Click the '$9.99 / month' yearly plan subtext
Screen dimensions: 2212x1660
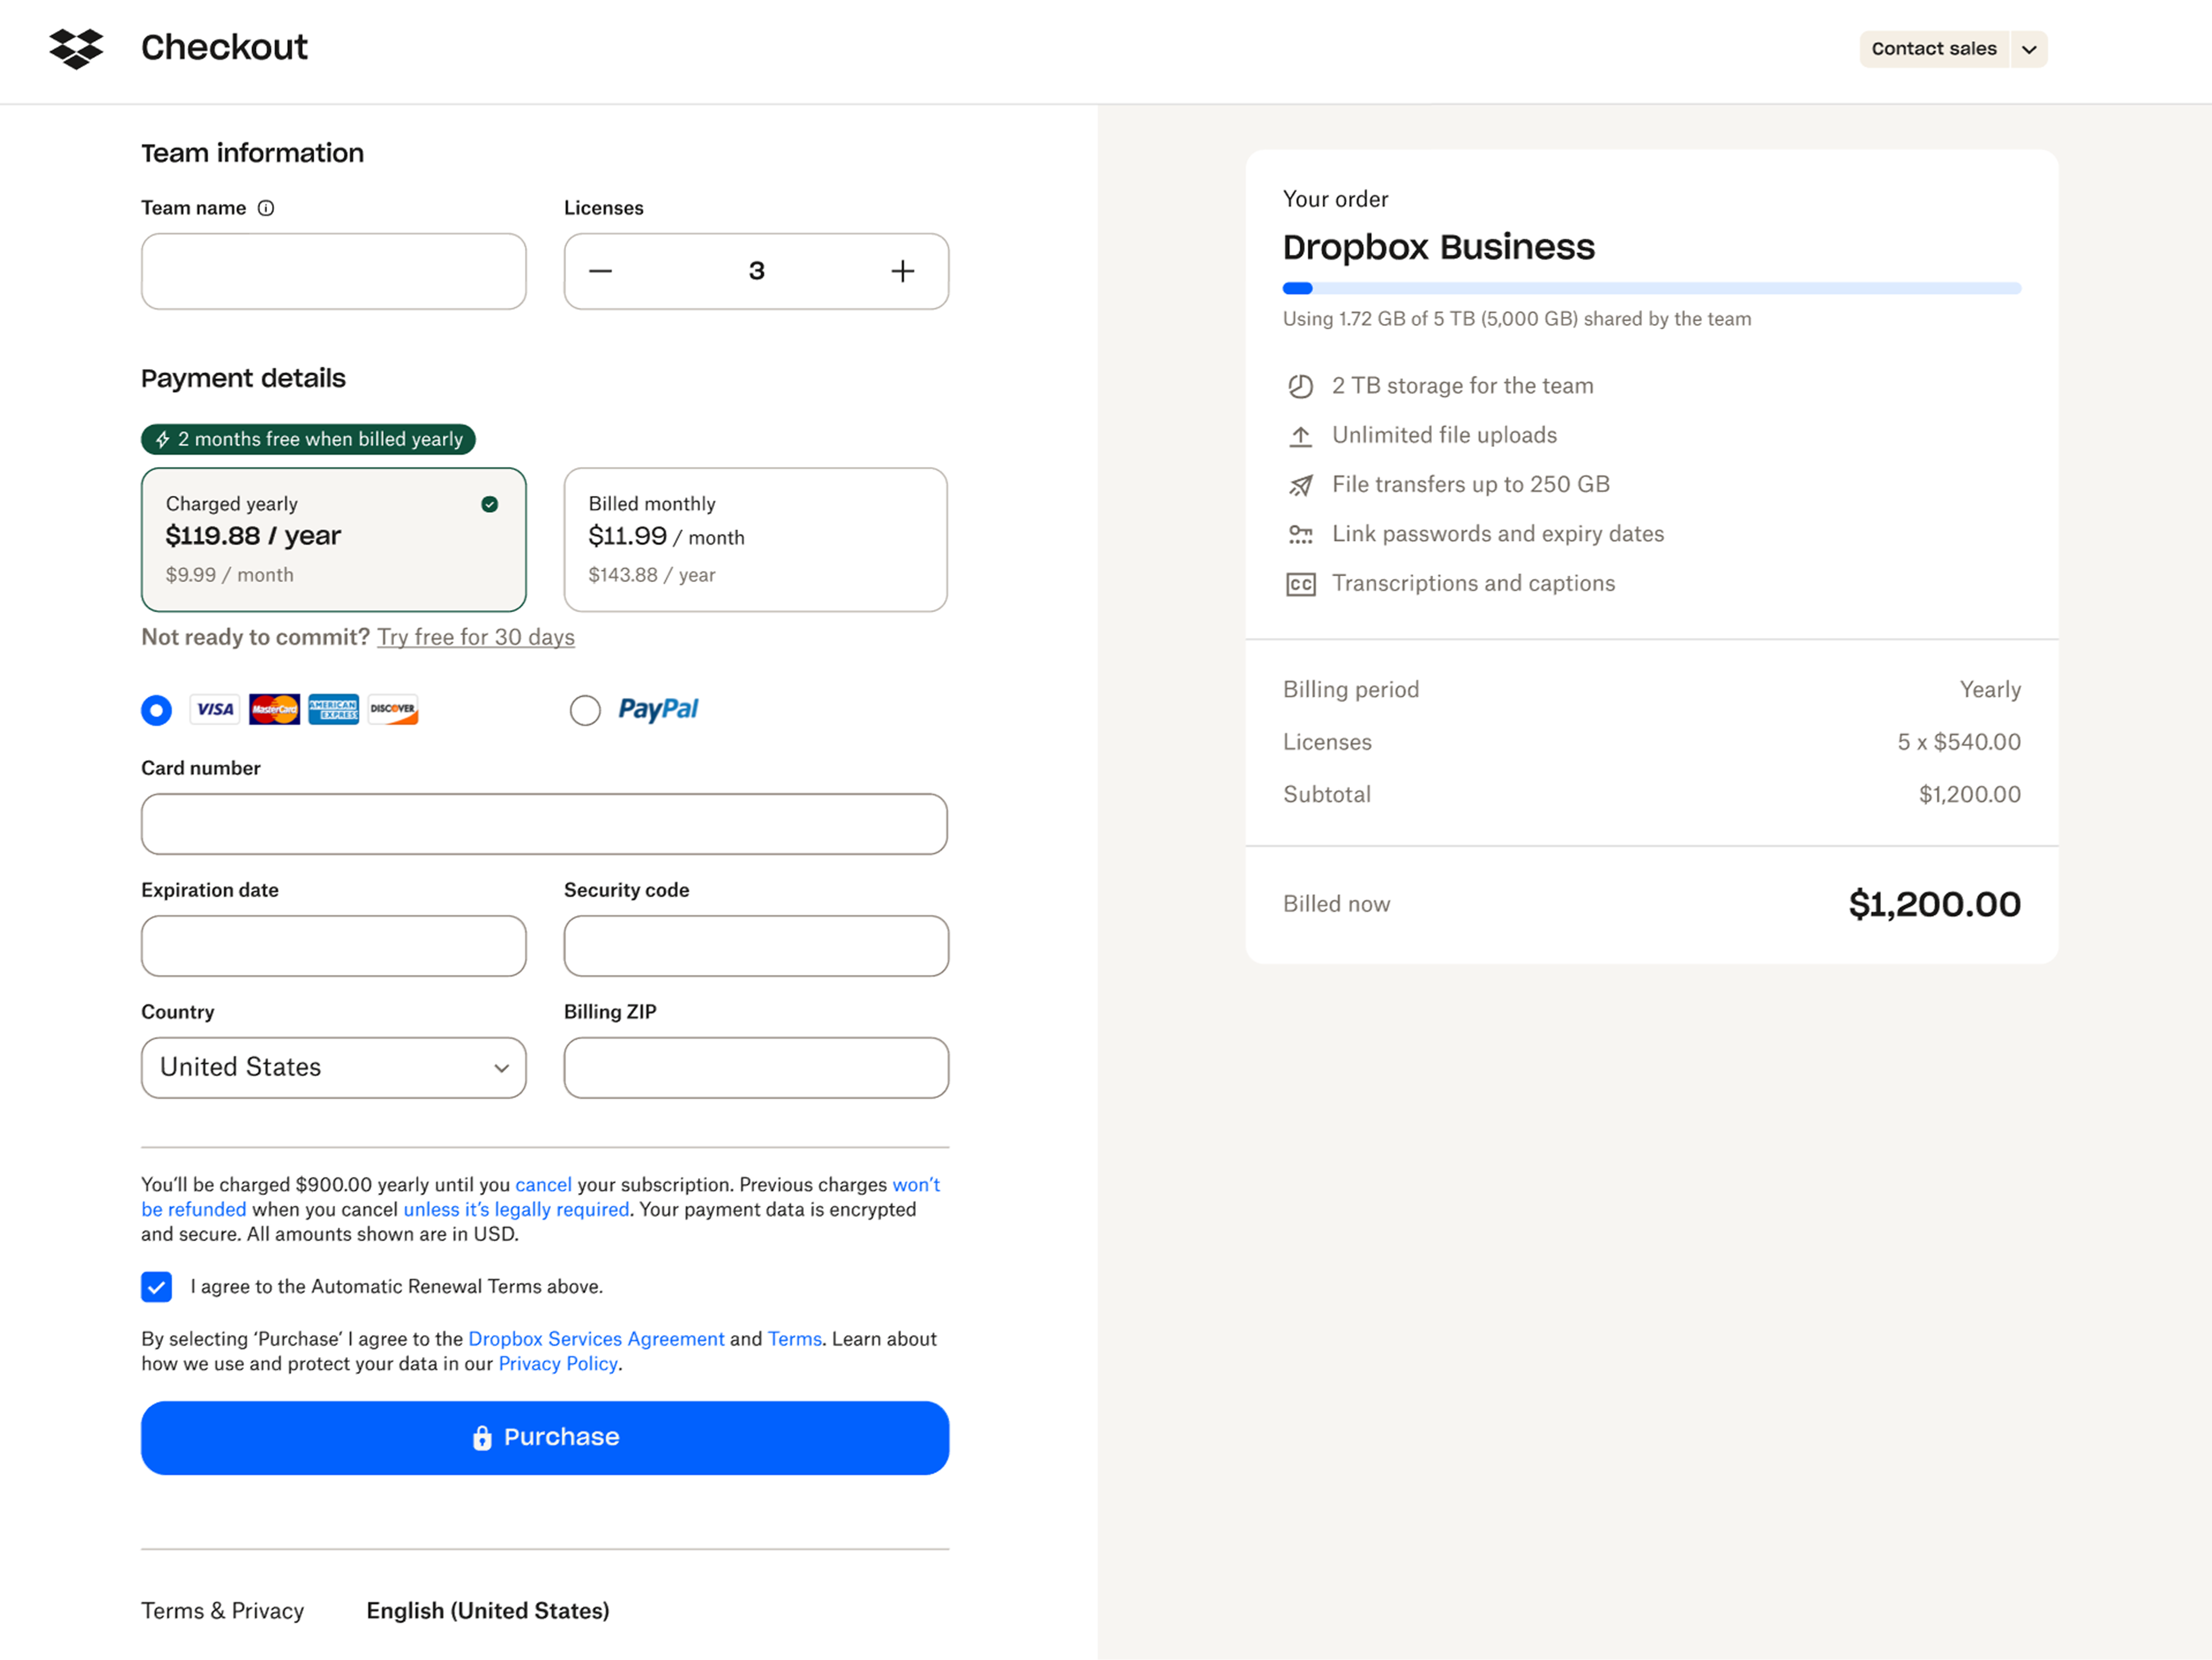(x=229, y=575)
